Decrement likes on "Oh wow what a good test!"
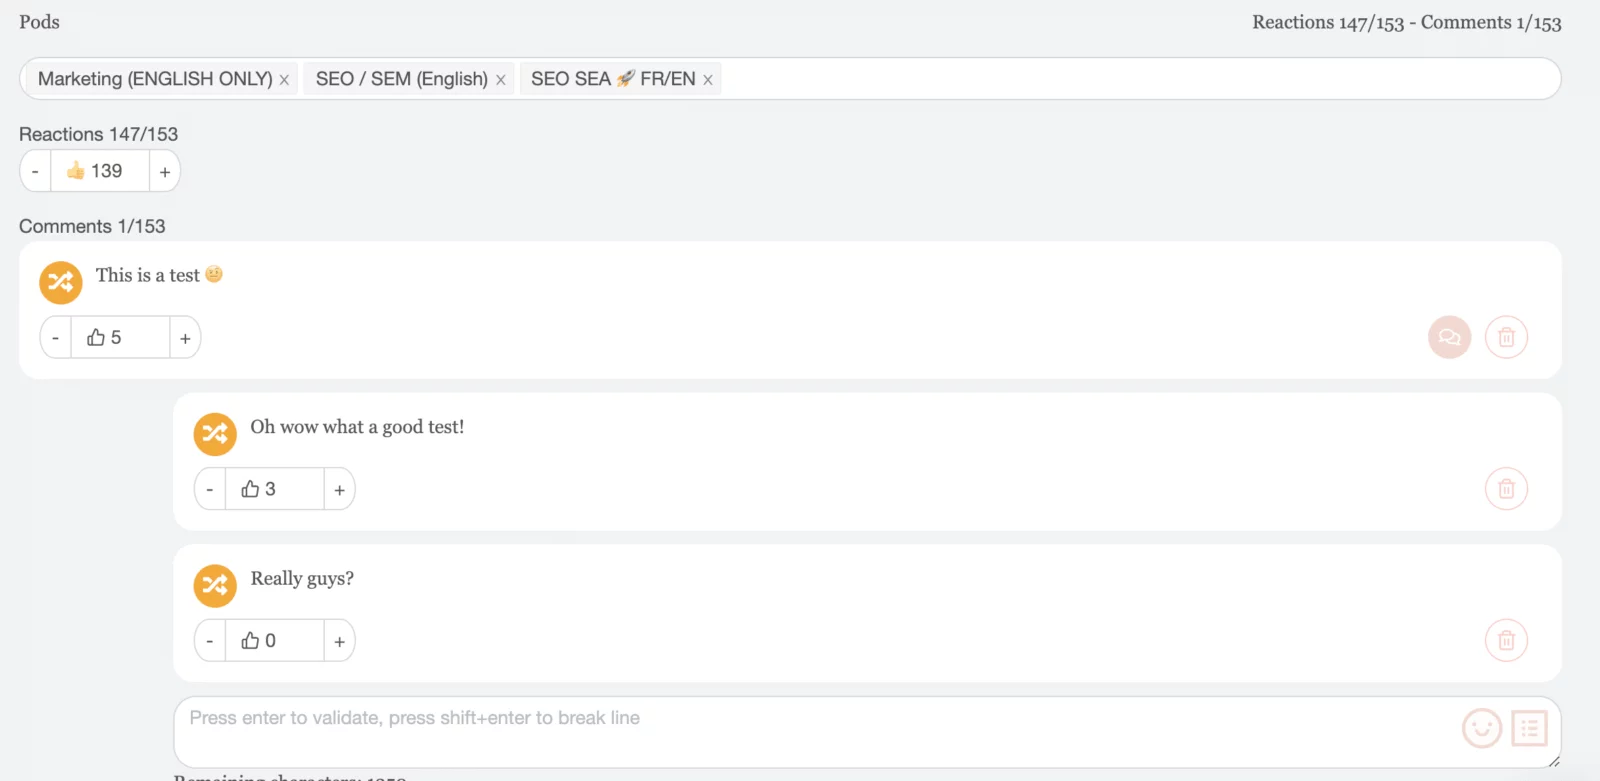Image resolution: width=1600 pixels, height=781 pixels. point(209,489)
